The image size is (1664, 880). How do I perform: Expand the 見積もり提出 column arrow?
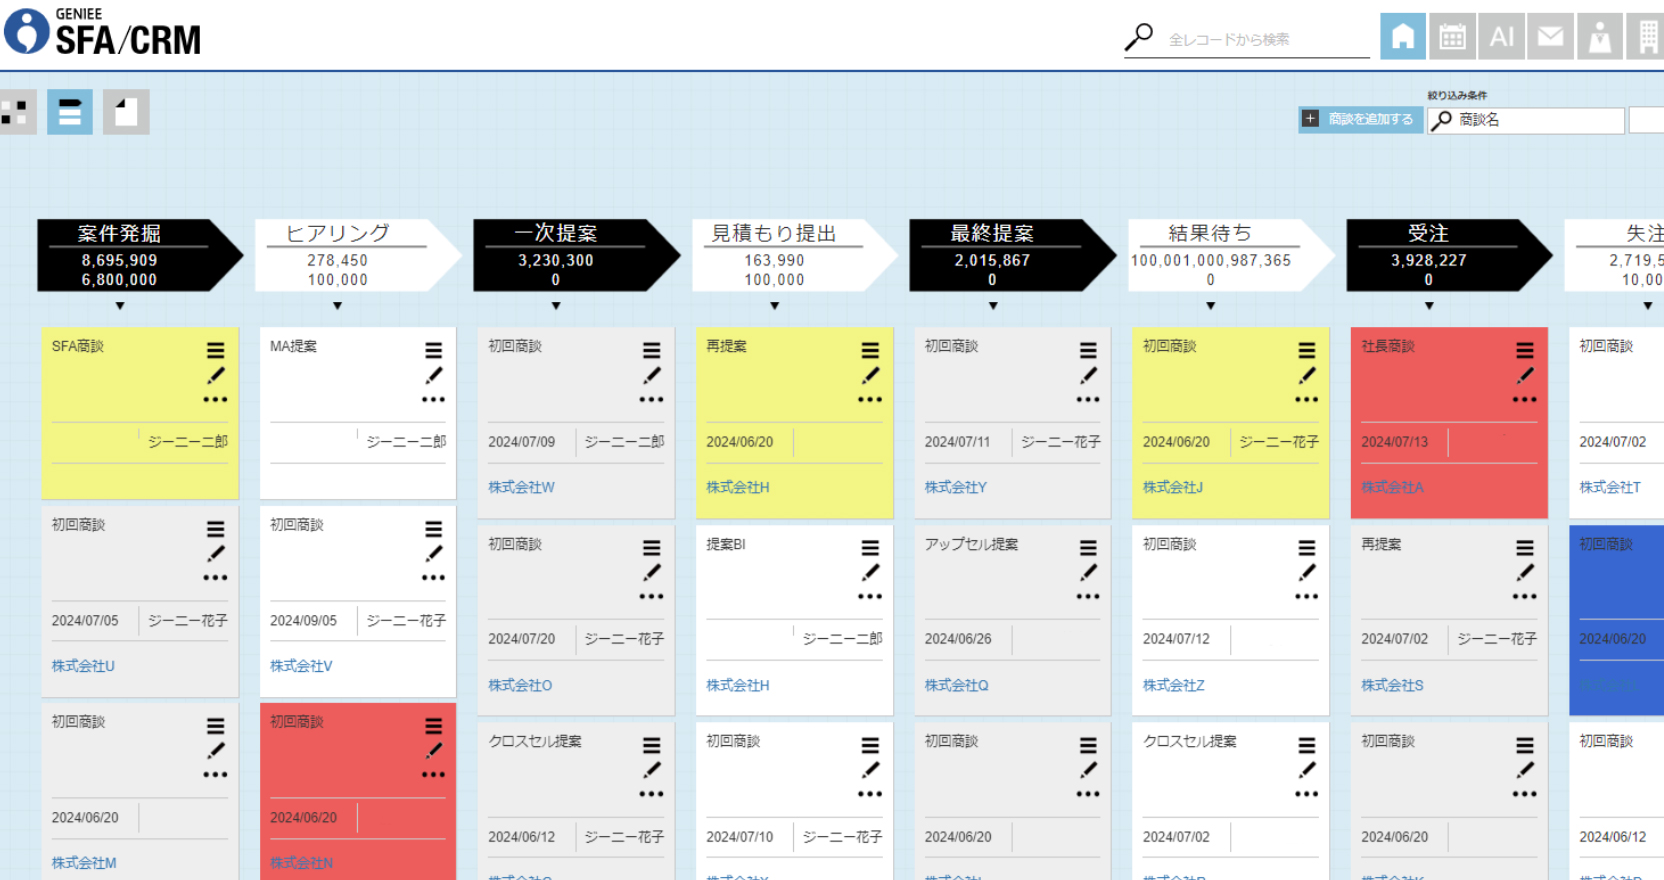pos(775,306)
